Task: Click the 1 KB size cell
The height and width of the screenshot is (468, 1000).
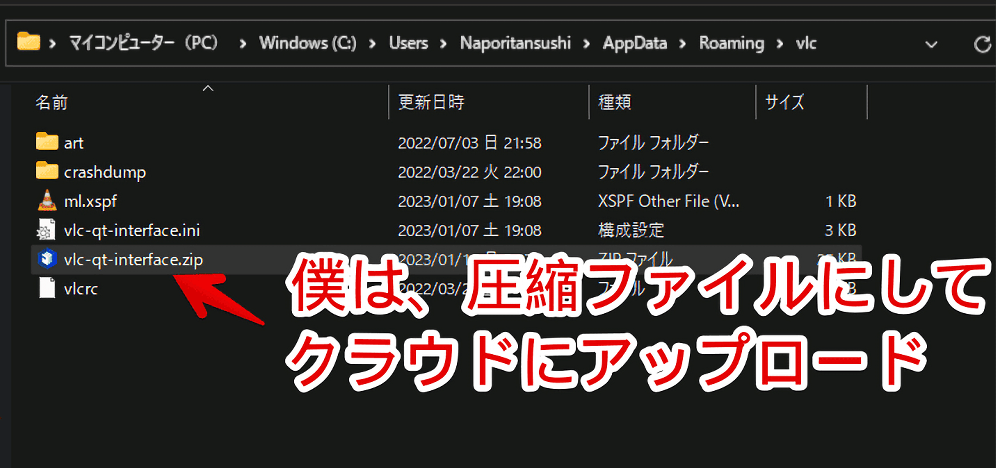Action: pyautogui.click(x=841, y=201)
